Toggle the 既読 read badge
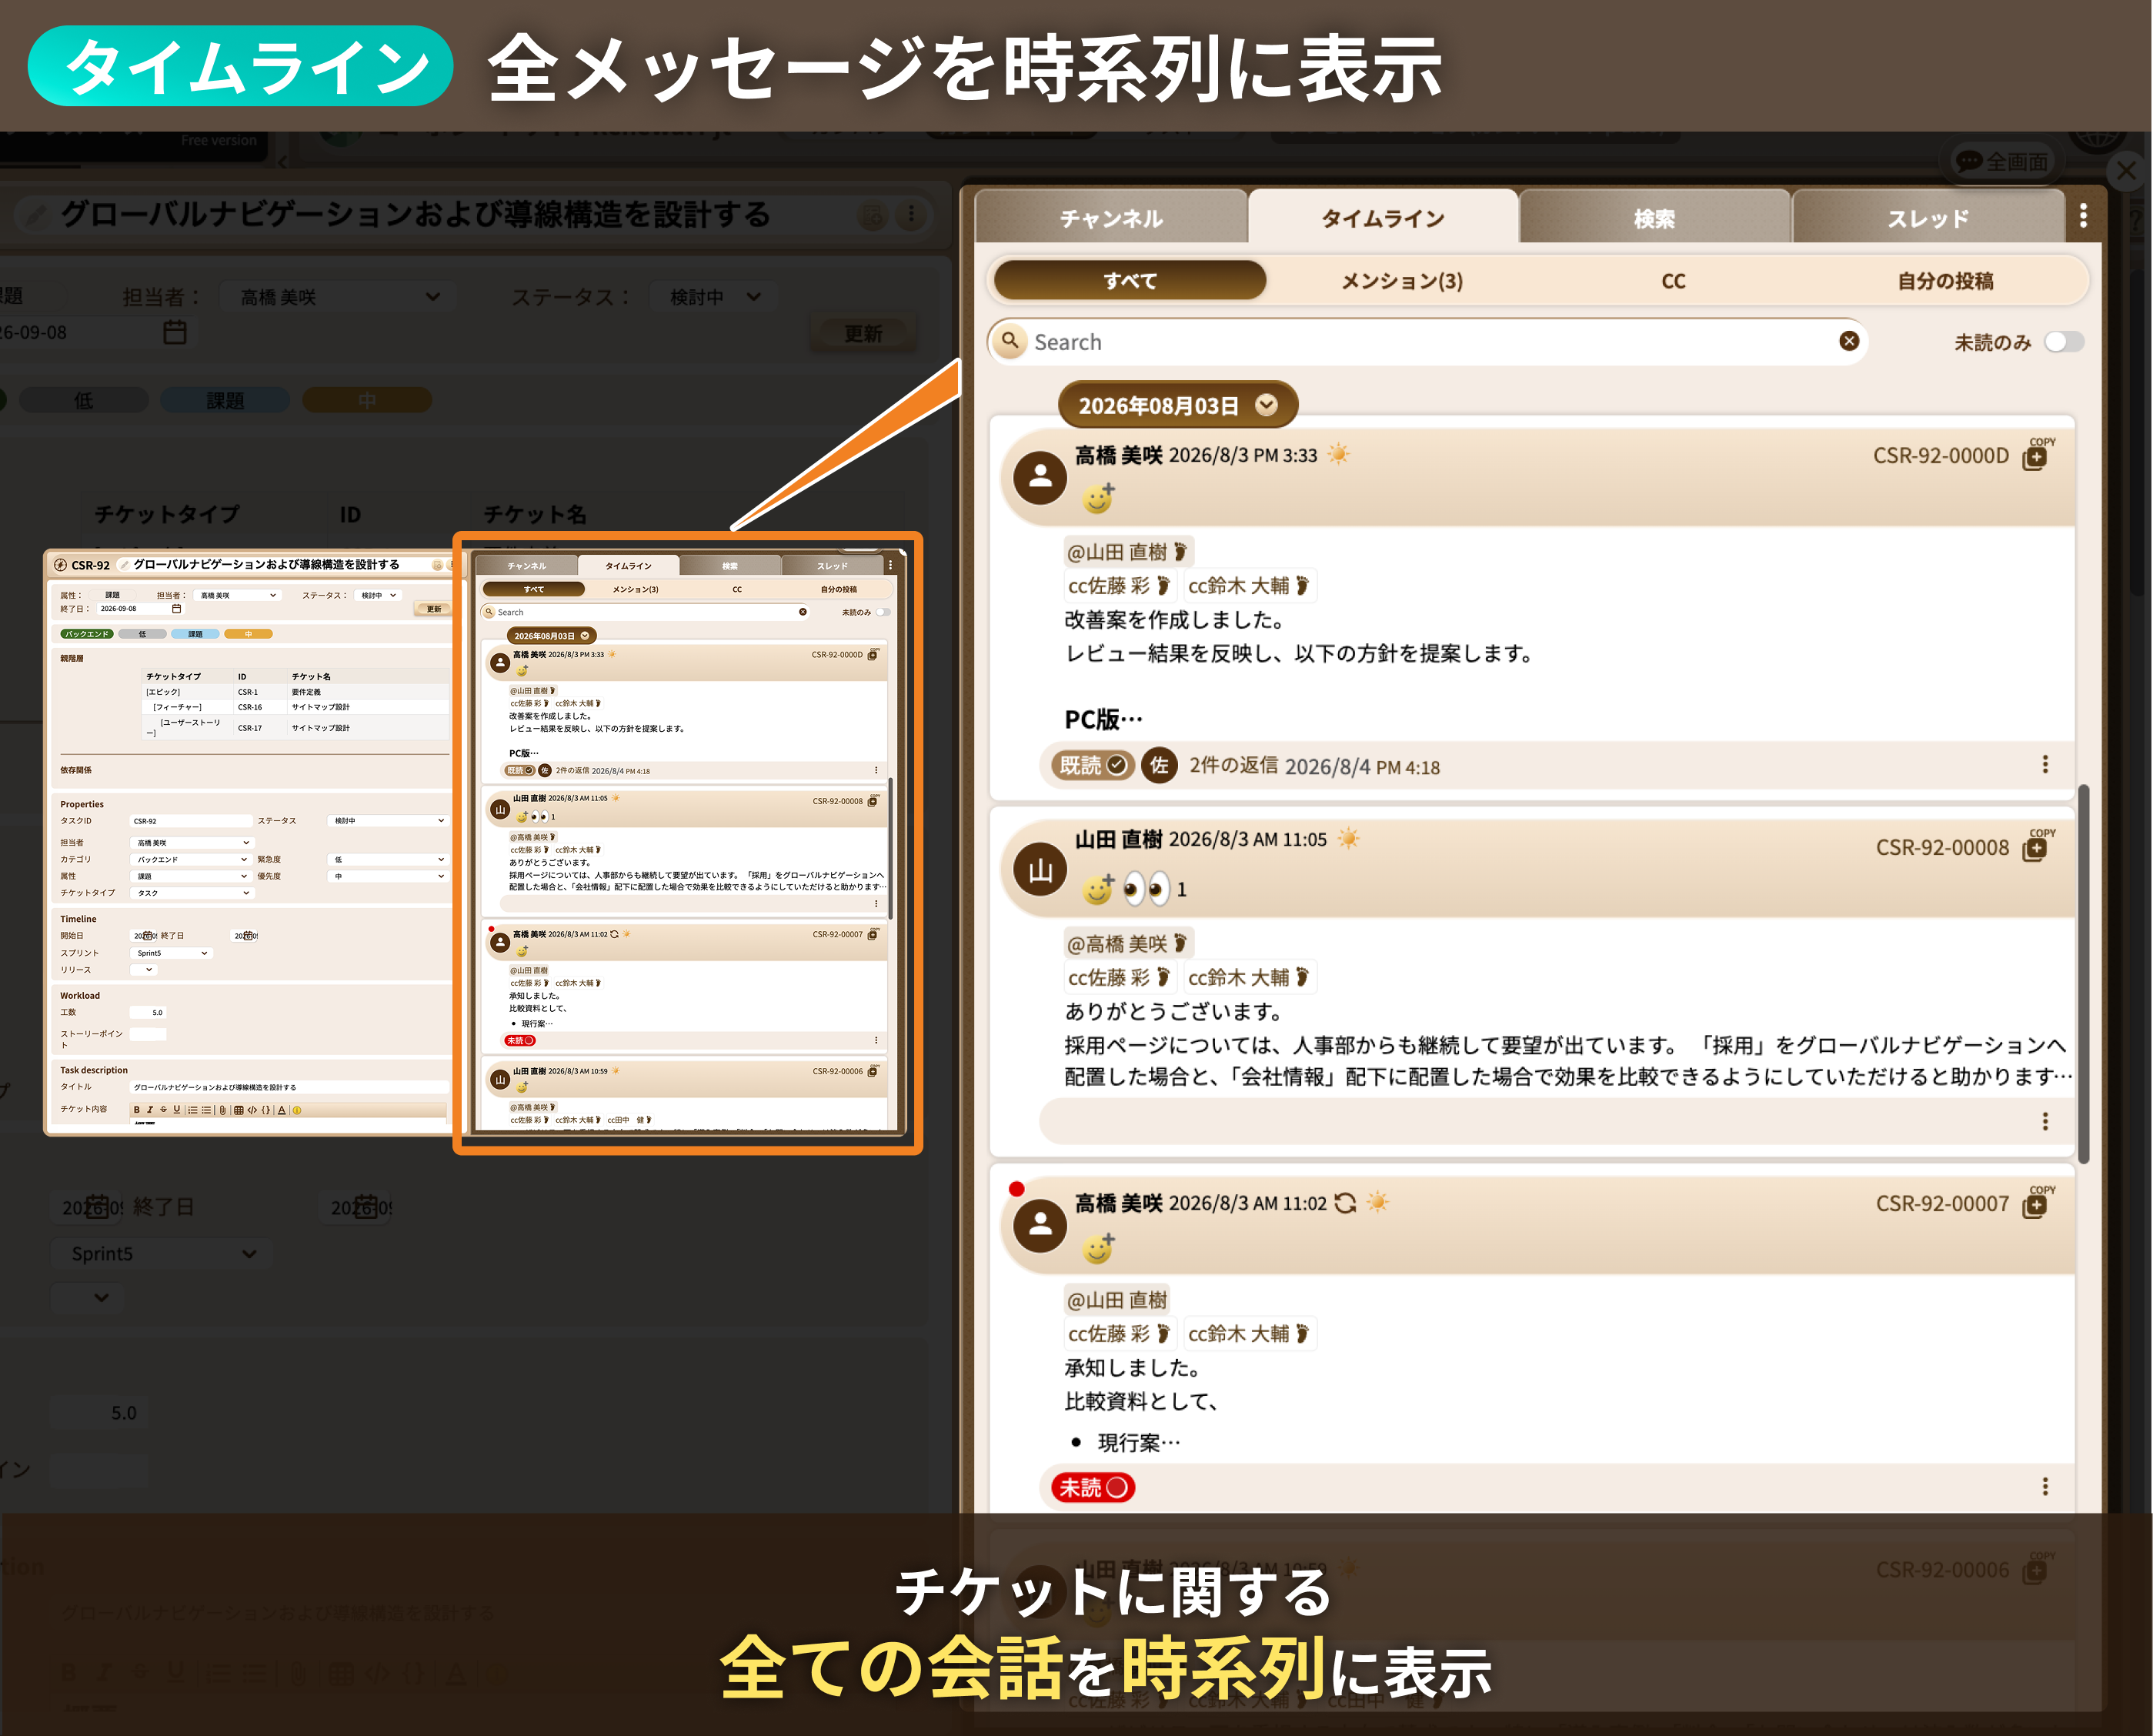 [1092, 765]
